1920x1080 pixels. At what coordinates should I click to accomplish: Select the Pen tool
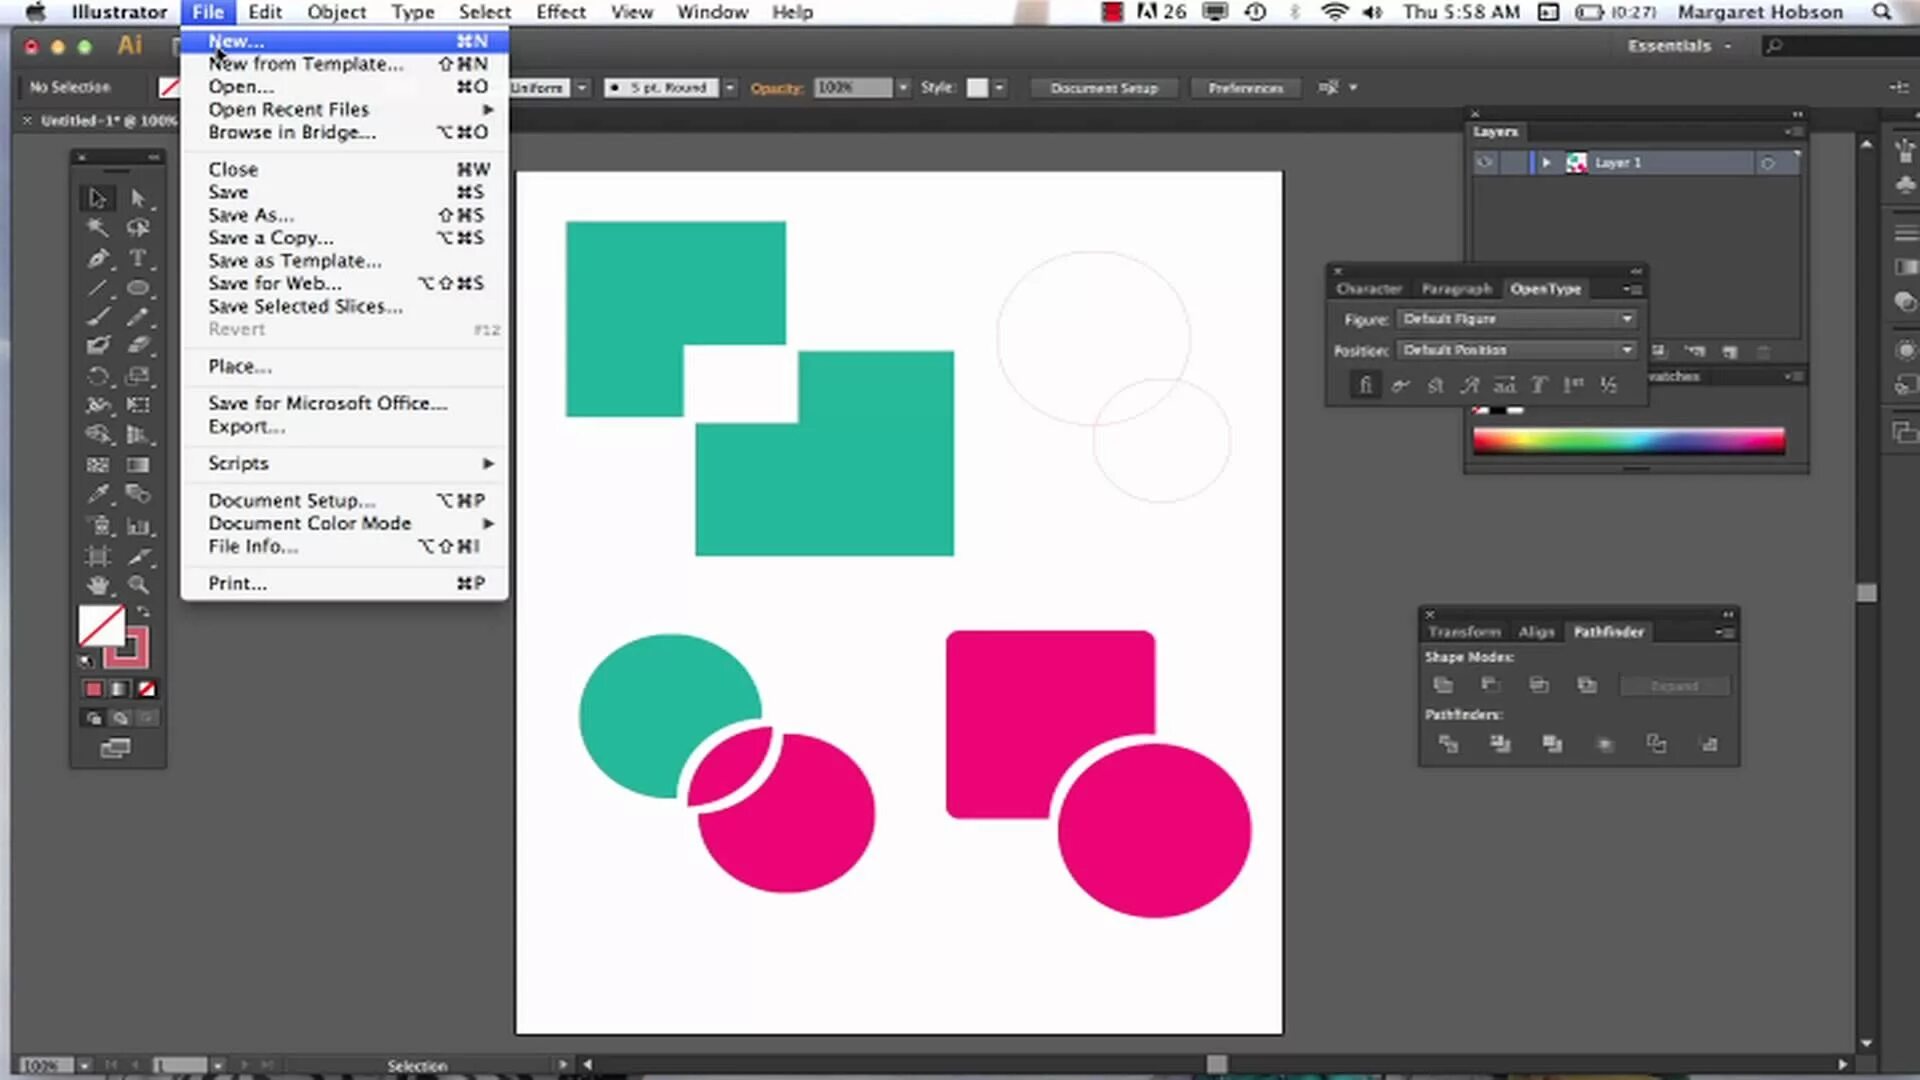[97, 258]
